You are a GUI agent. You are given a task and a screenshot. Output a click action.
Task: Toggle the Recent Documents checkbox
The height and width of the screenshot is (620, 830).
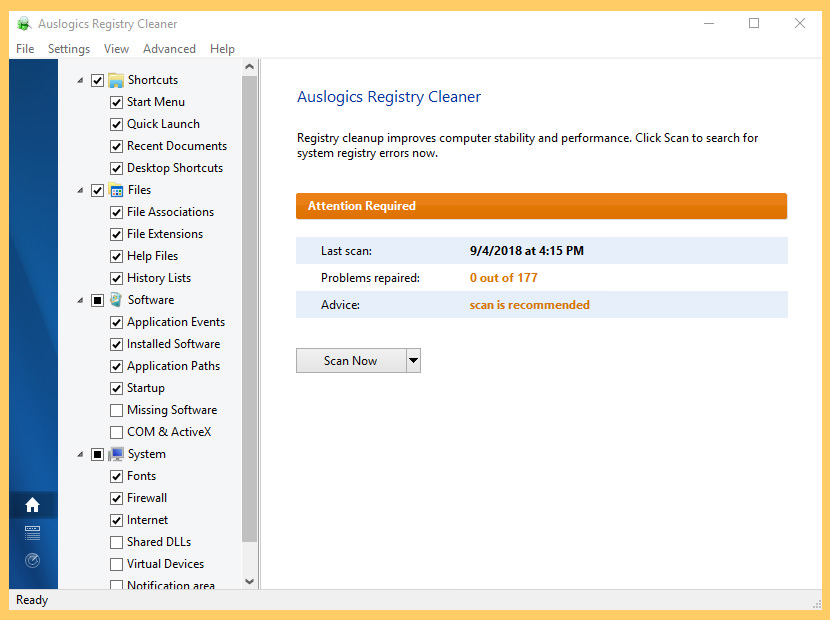click(116, 146)
